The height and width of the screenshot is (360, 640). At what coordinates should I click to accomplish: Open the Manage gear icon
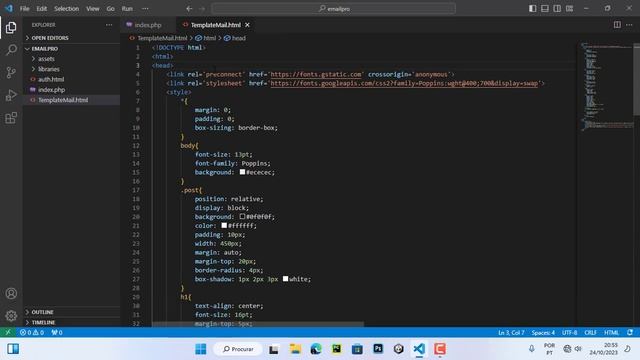click(11, 316)
